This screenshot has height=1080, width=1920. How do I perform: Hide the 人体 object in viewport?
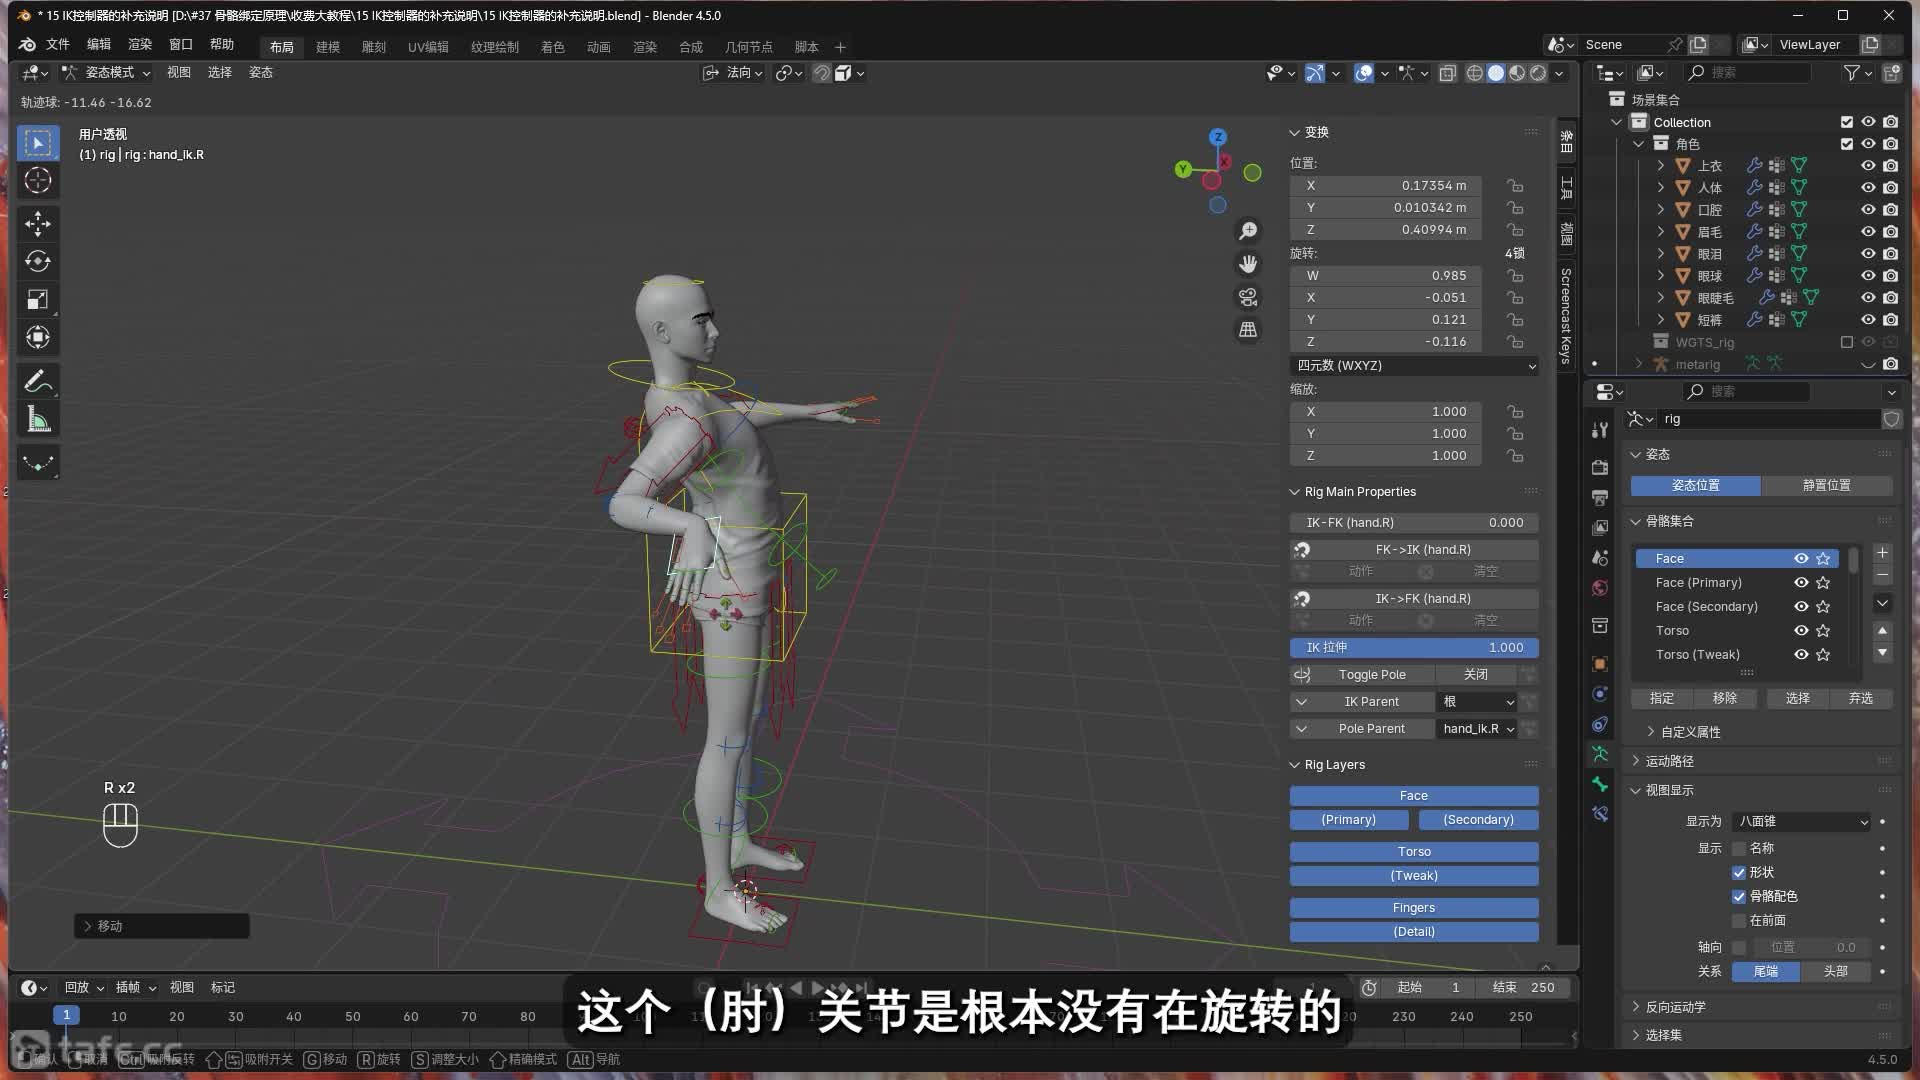[1868, 188]
